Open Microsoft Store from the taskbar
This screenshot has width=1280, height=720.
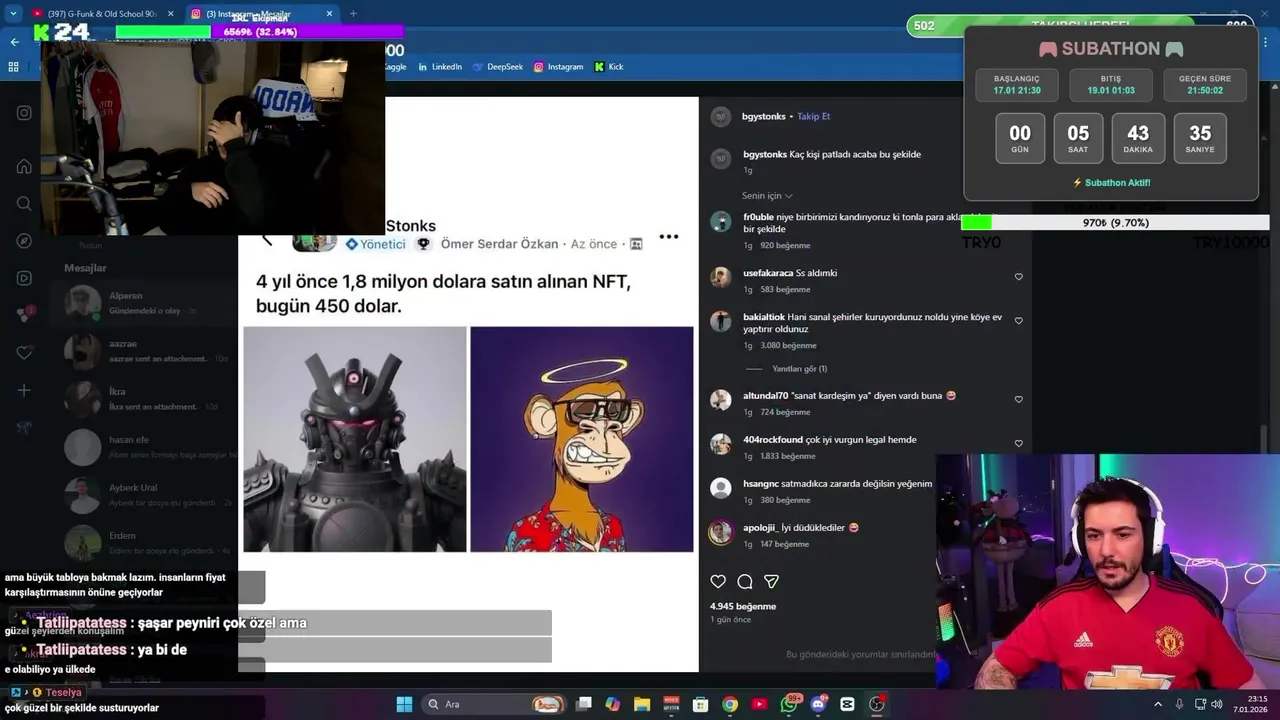[701, 704]
